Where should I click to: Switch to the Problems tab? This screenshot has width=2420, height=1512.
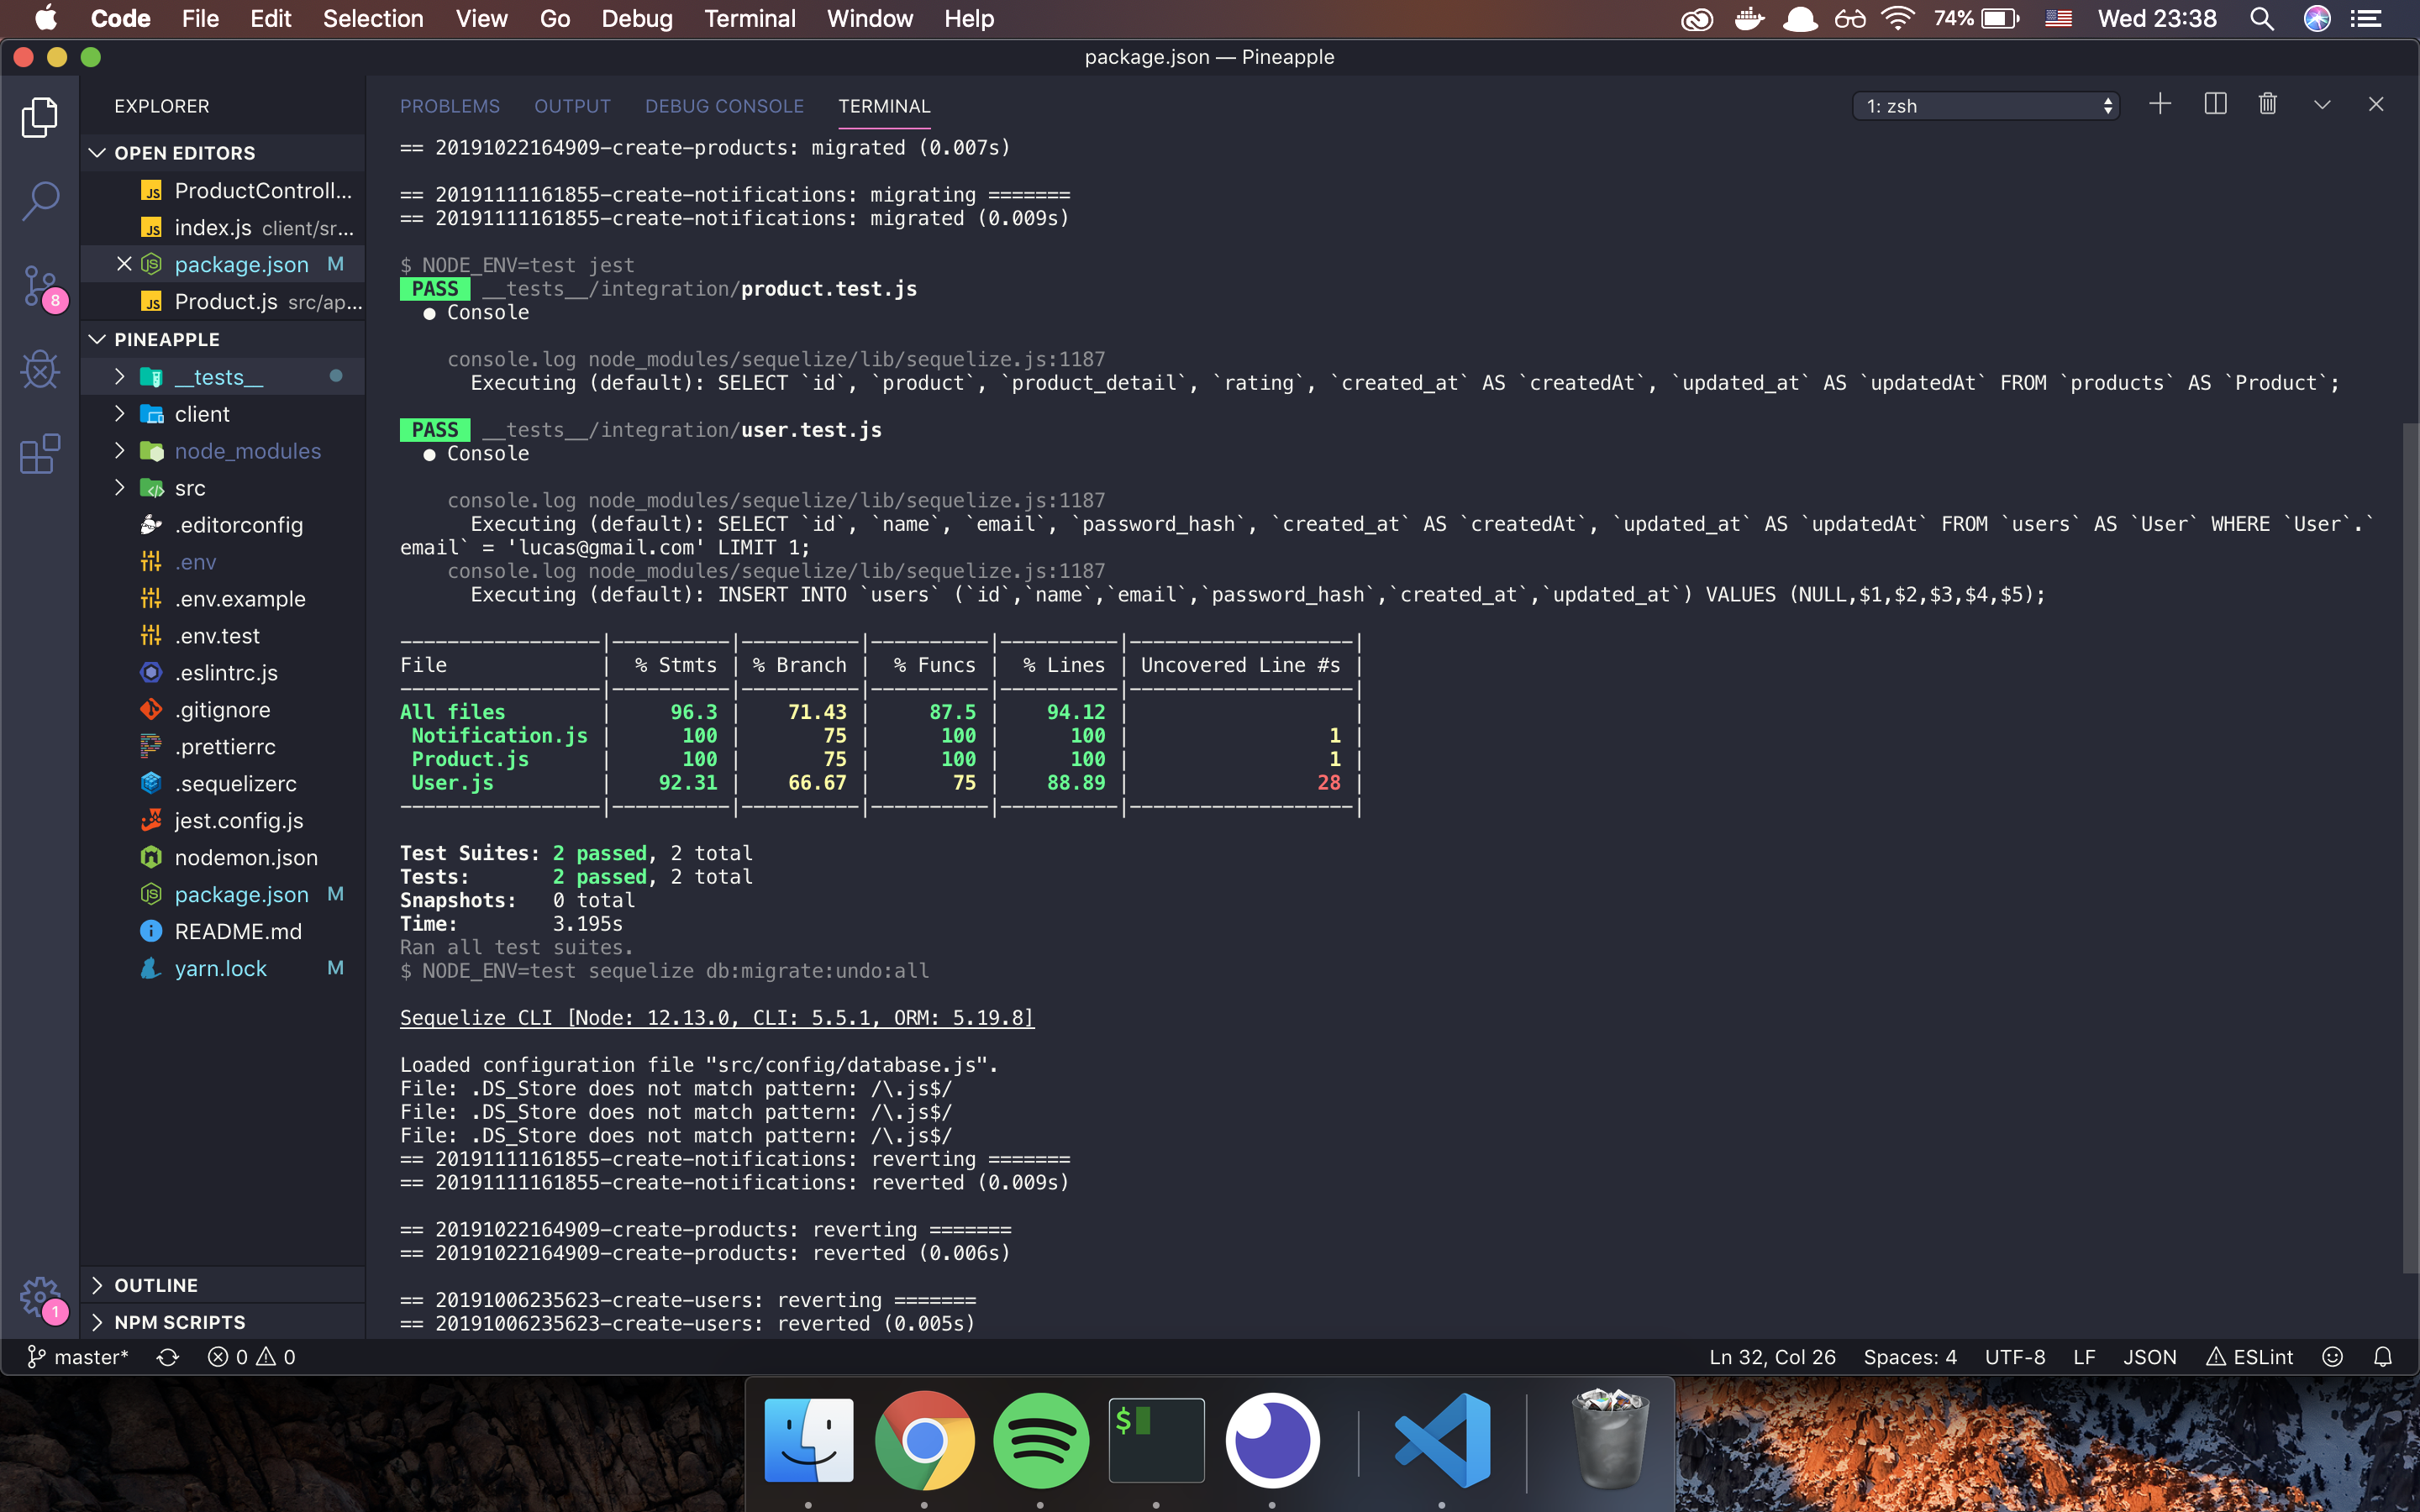(x=450, y=106)
